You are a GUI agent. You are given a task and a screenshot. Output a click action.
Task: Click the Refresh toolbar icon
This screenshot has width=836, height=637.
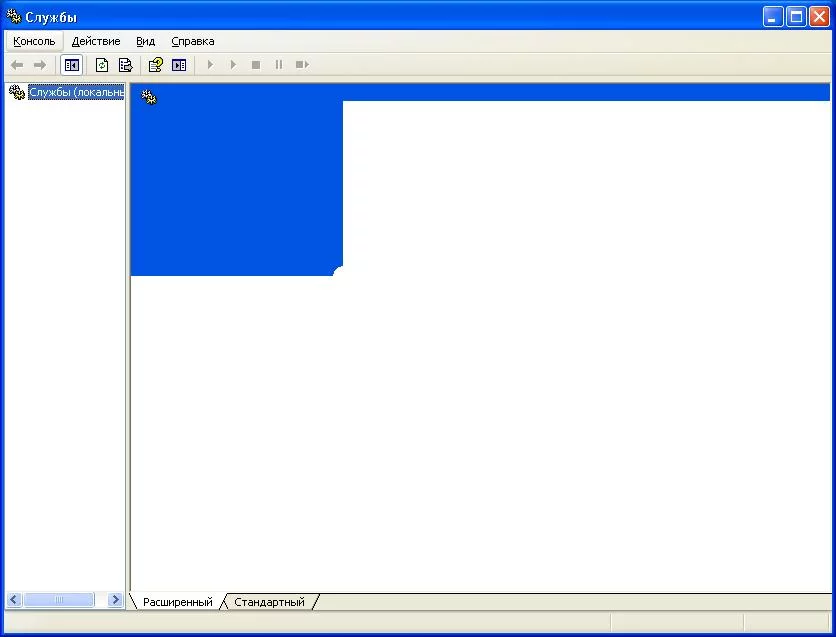(x=102, y=65)
